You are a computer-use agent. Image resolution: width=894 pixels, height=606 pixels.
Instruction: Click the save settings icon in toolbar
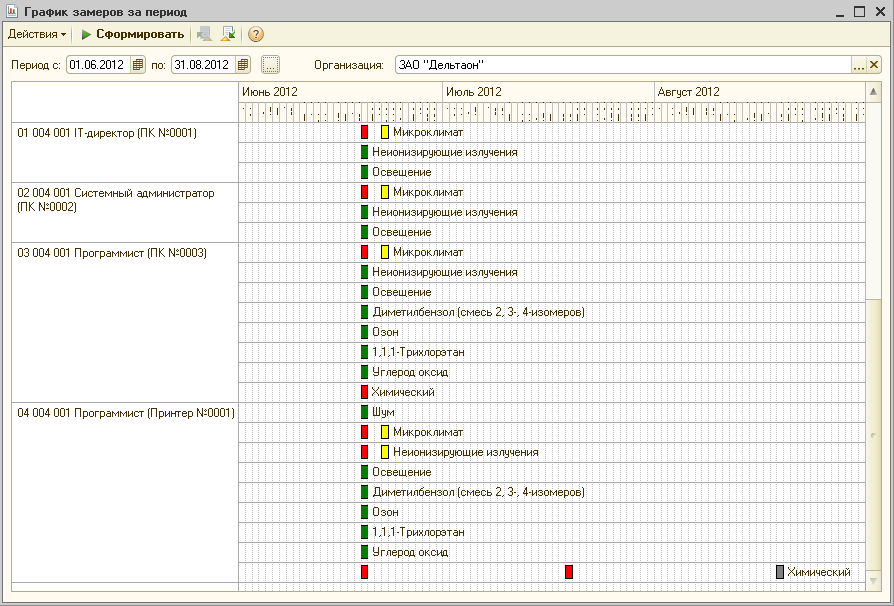(x=204, y=34)
